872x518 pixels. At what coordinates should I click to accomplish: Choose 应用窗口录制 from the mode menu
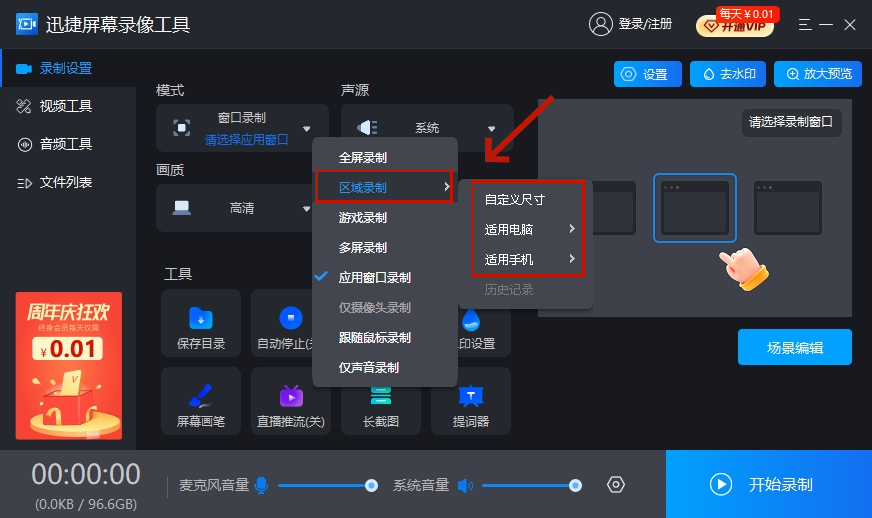tap(385, 278)
